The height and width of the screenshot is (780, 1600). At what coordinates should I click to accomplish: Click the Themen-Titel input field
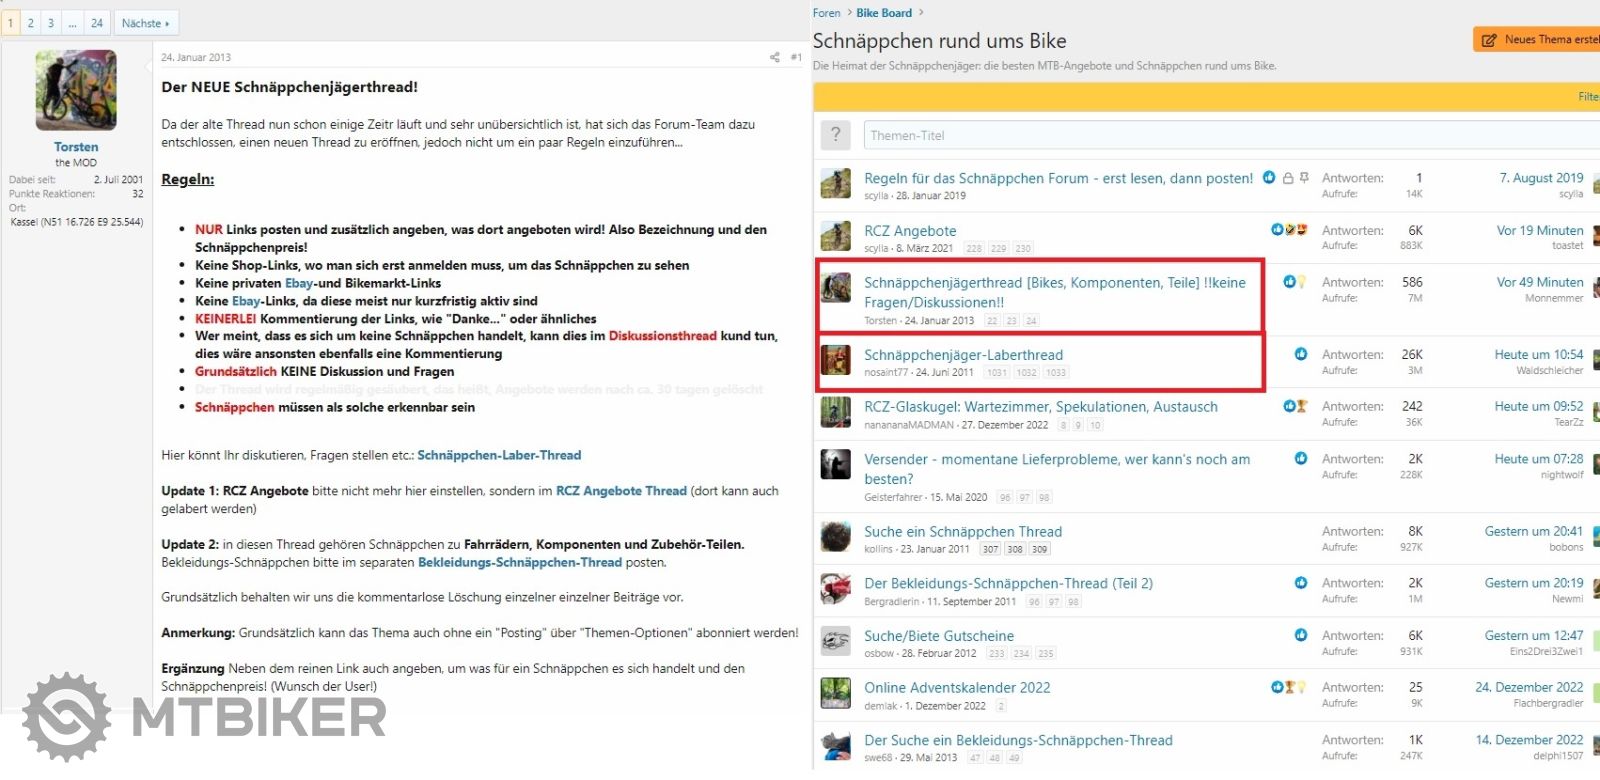(1230, 135)
